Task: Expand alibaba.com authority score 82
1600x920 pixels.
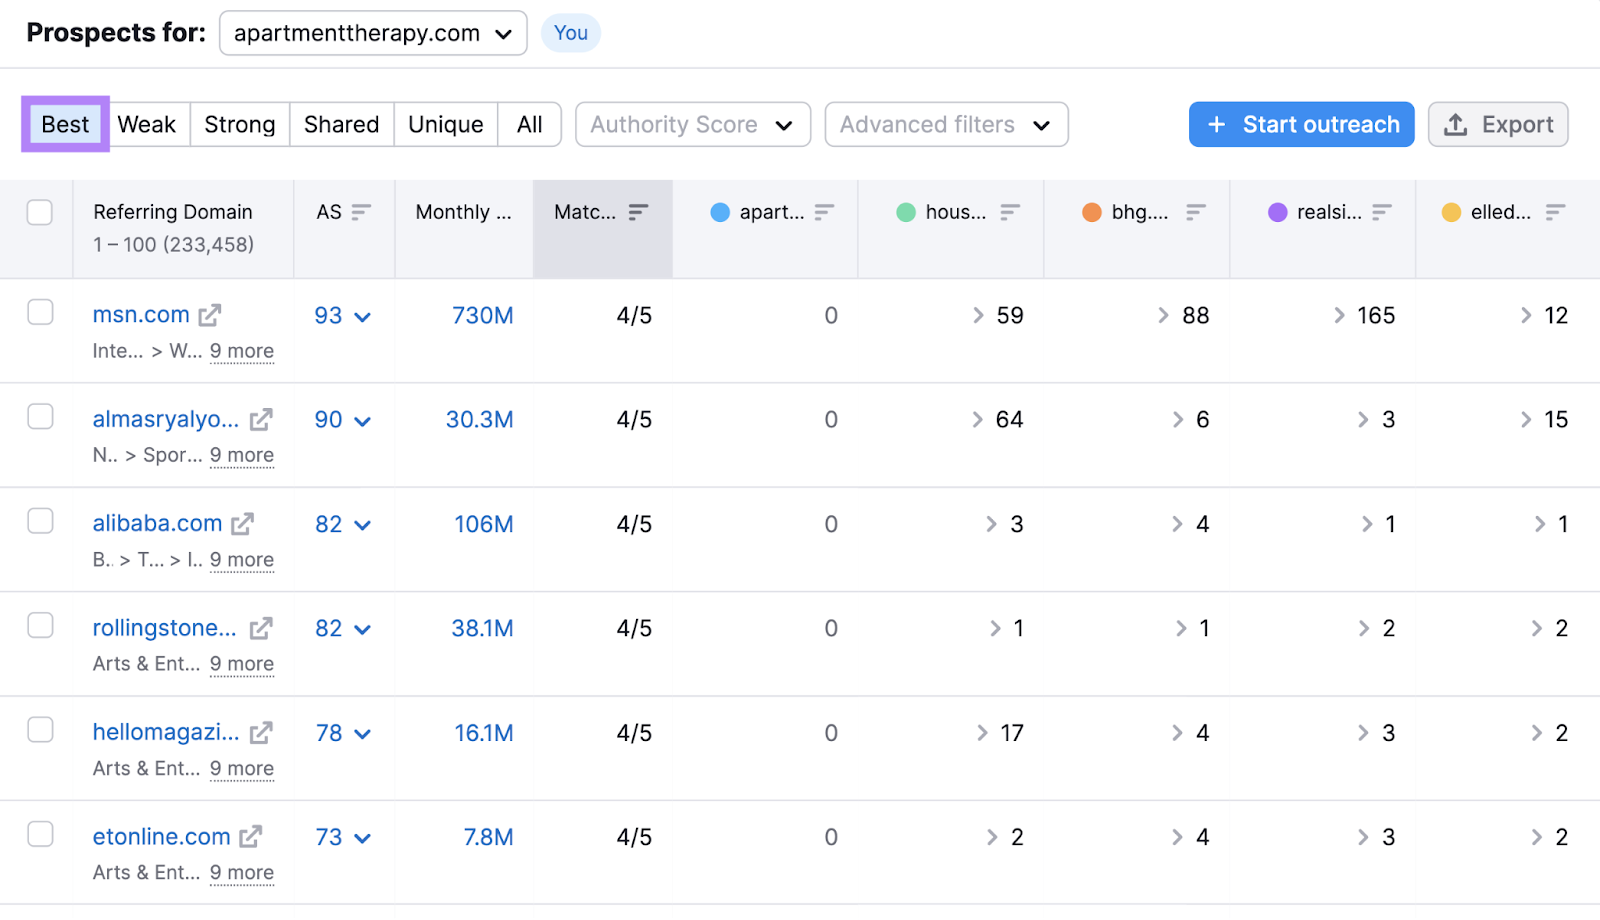Action: click(x=363, y=525)
